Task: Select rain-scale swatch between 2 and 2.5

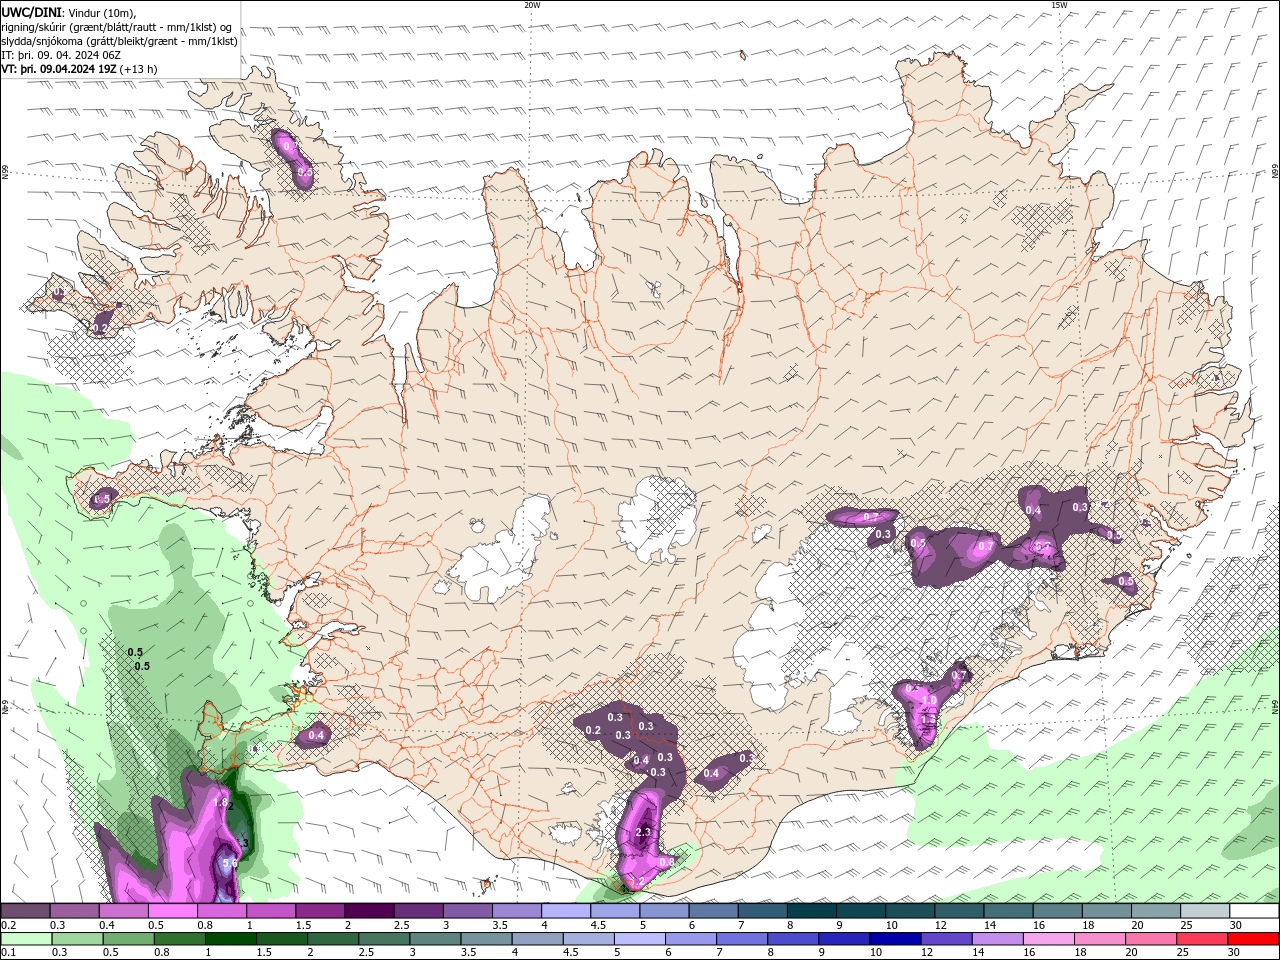Action: coord(333,939)
